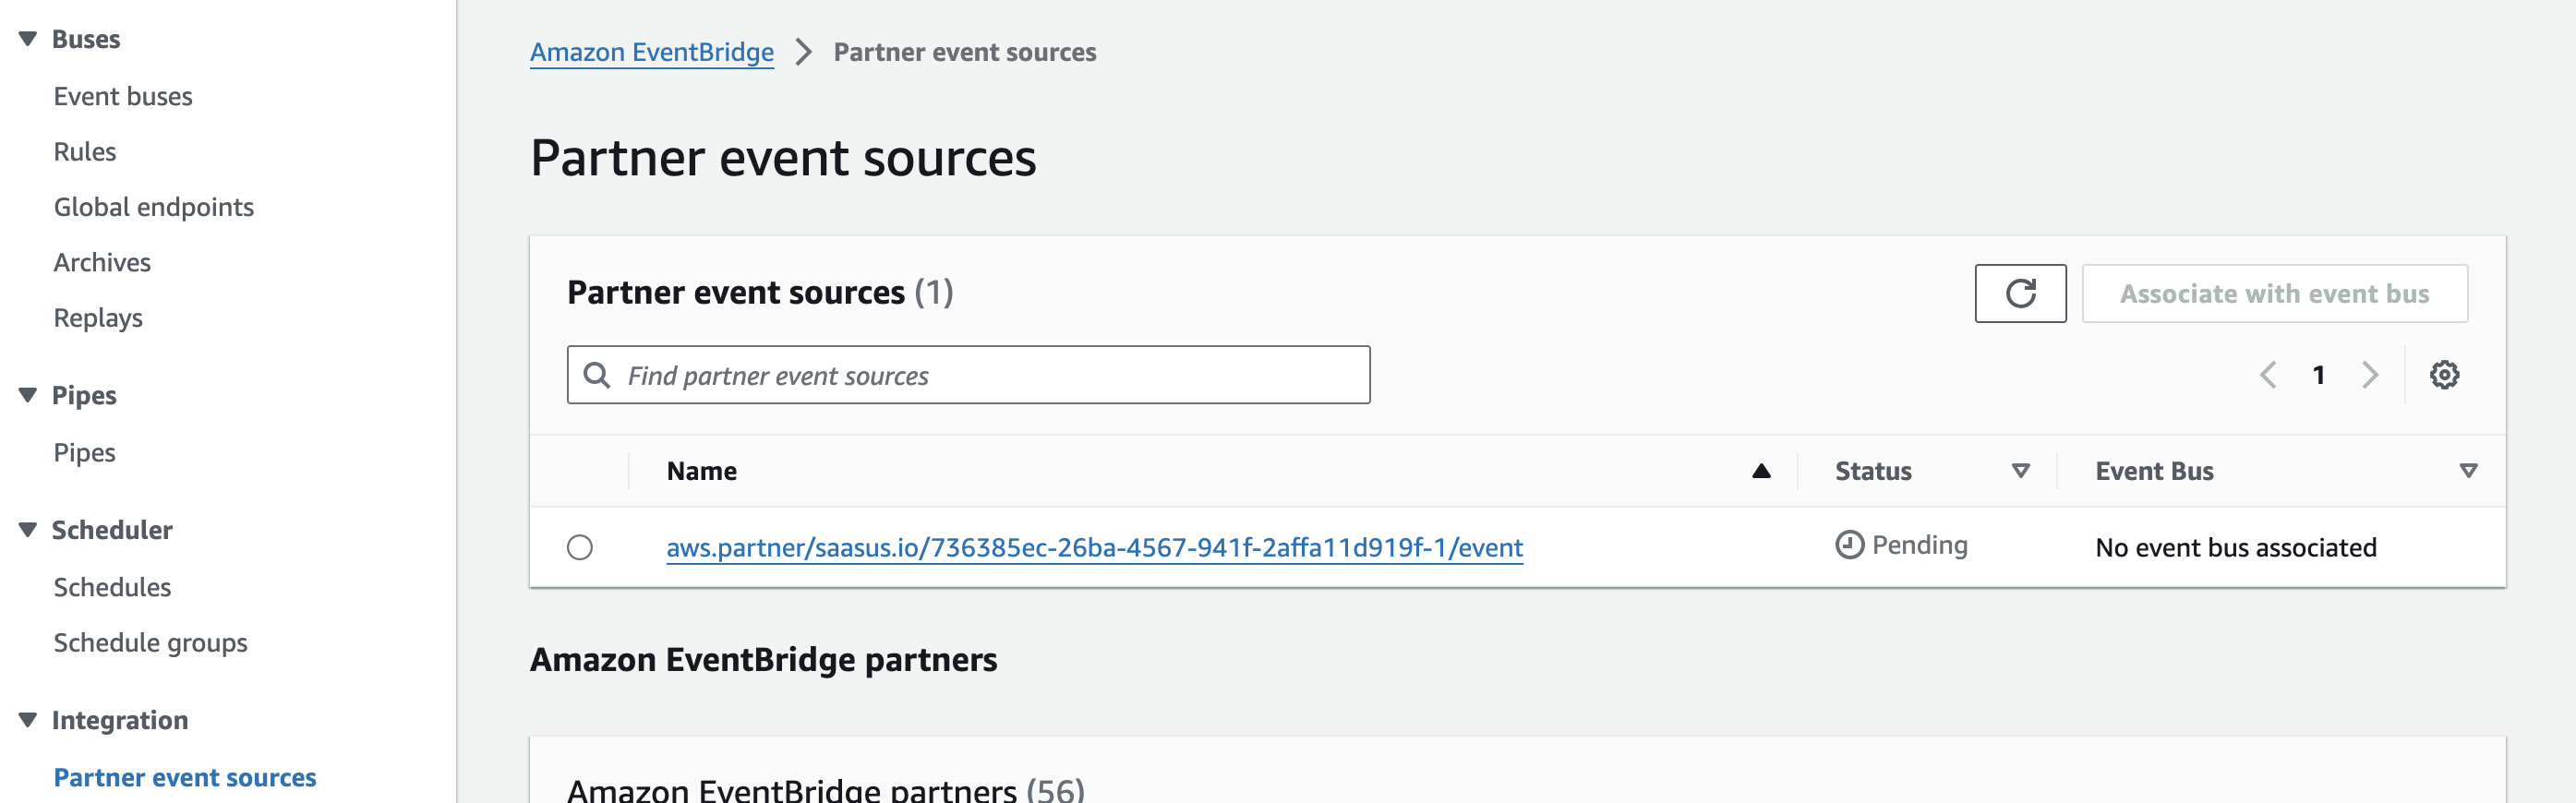Sort by Name ascending arrow

[x=1761, y=471]
